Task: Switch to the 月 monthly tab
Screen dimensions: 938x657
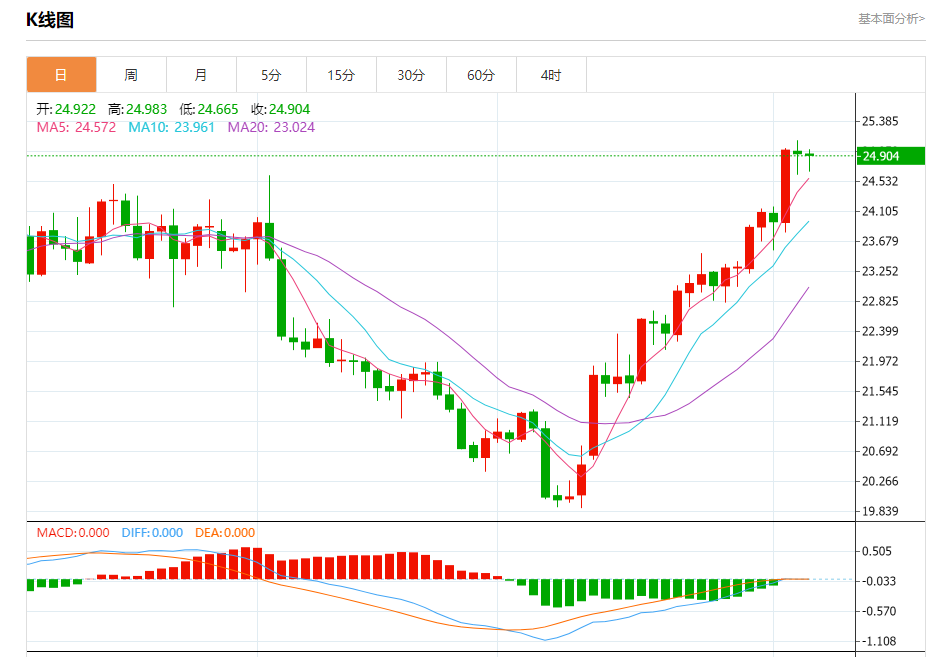Action: (201, 75)
